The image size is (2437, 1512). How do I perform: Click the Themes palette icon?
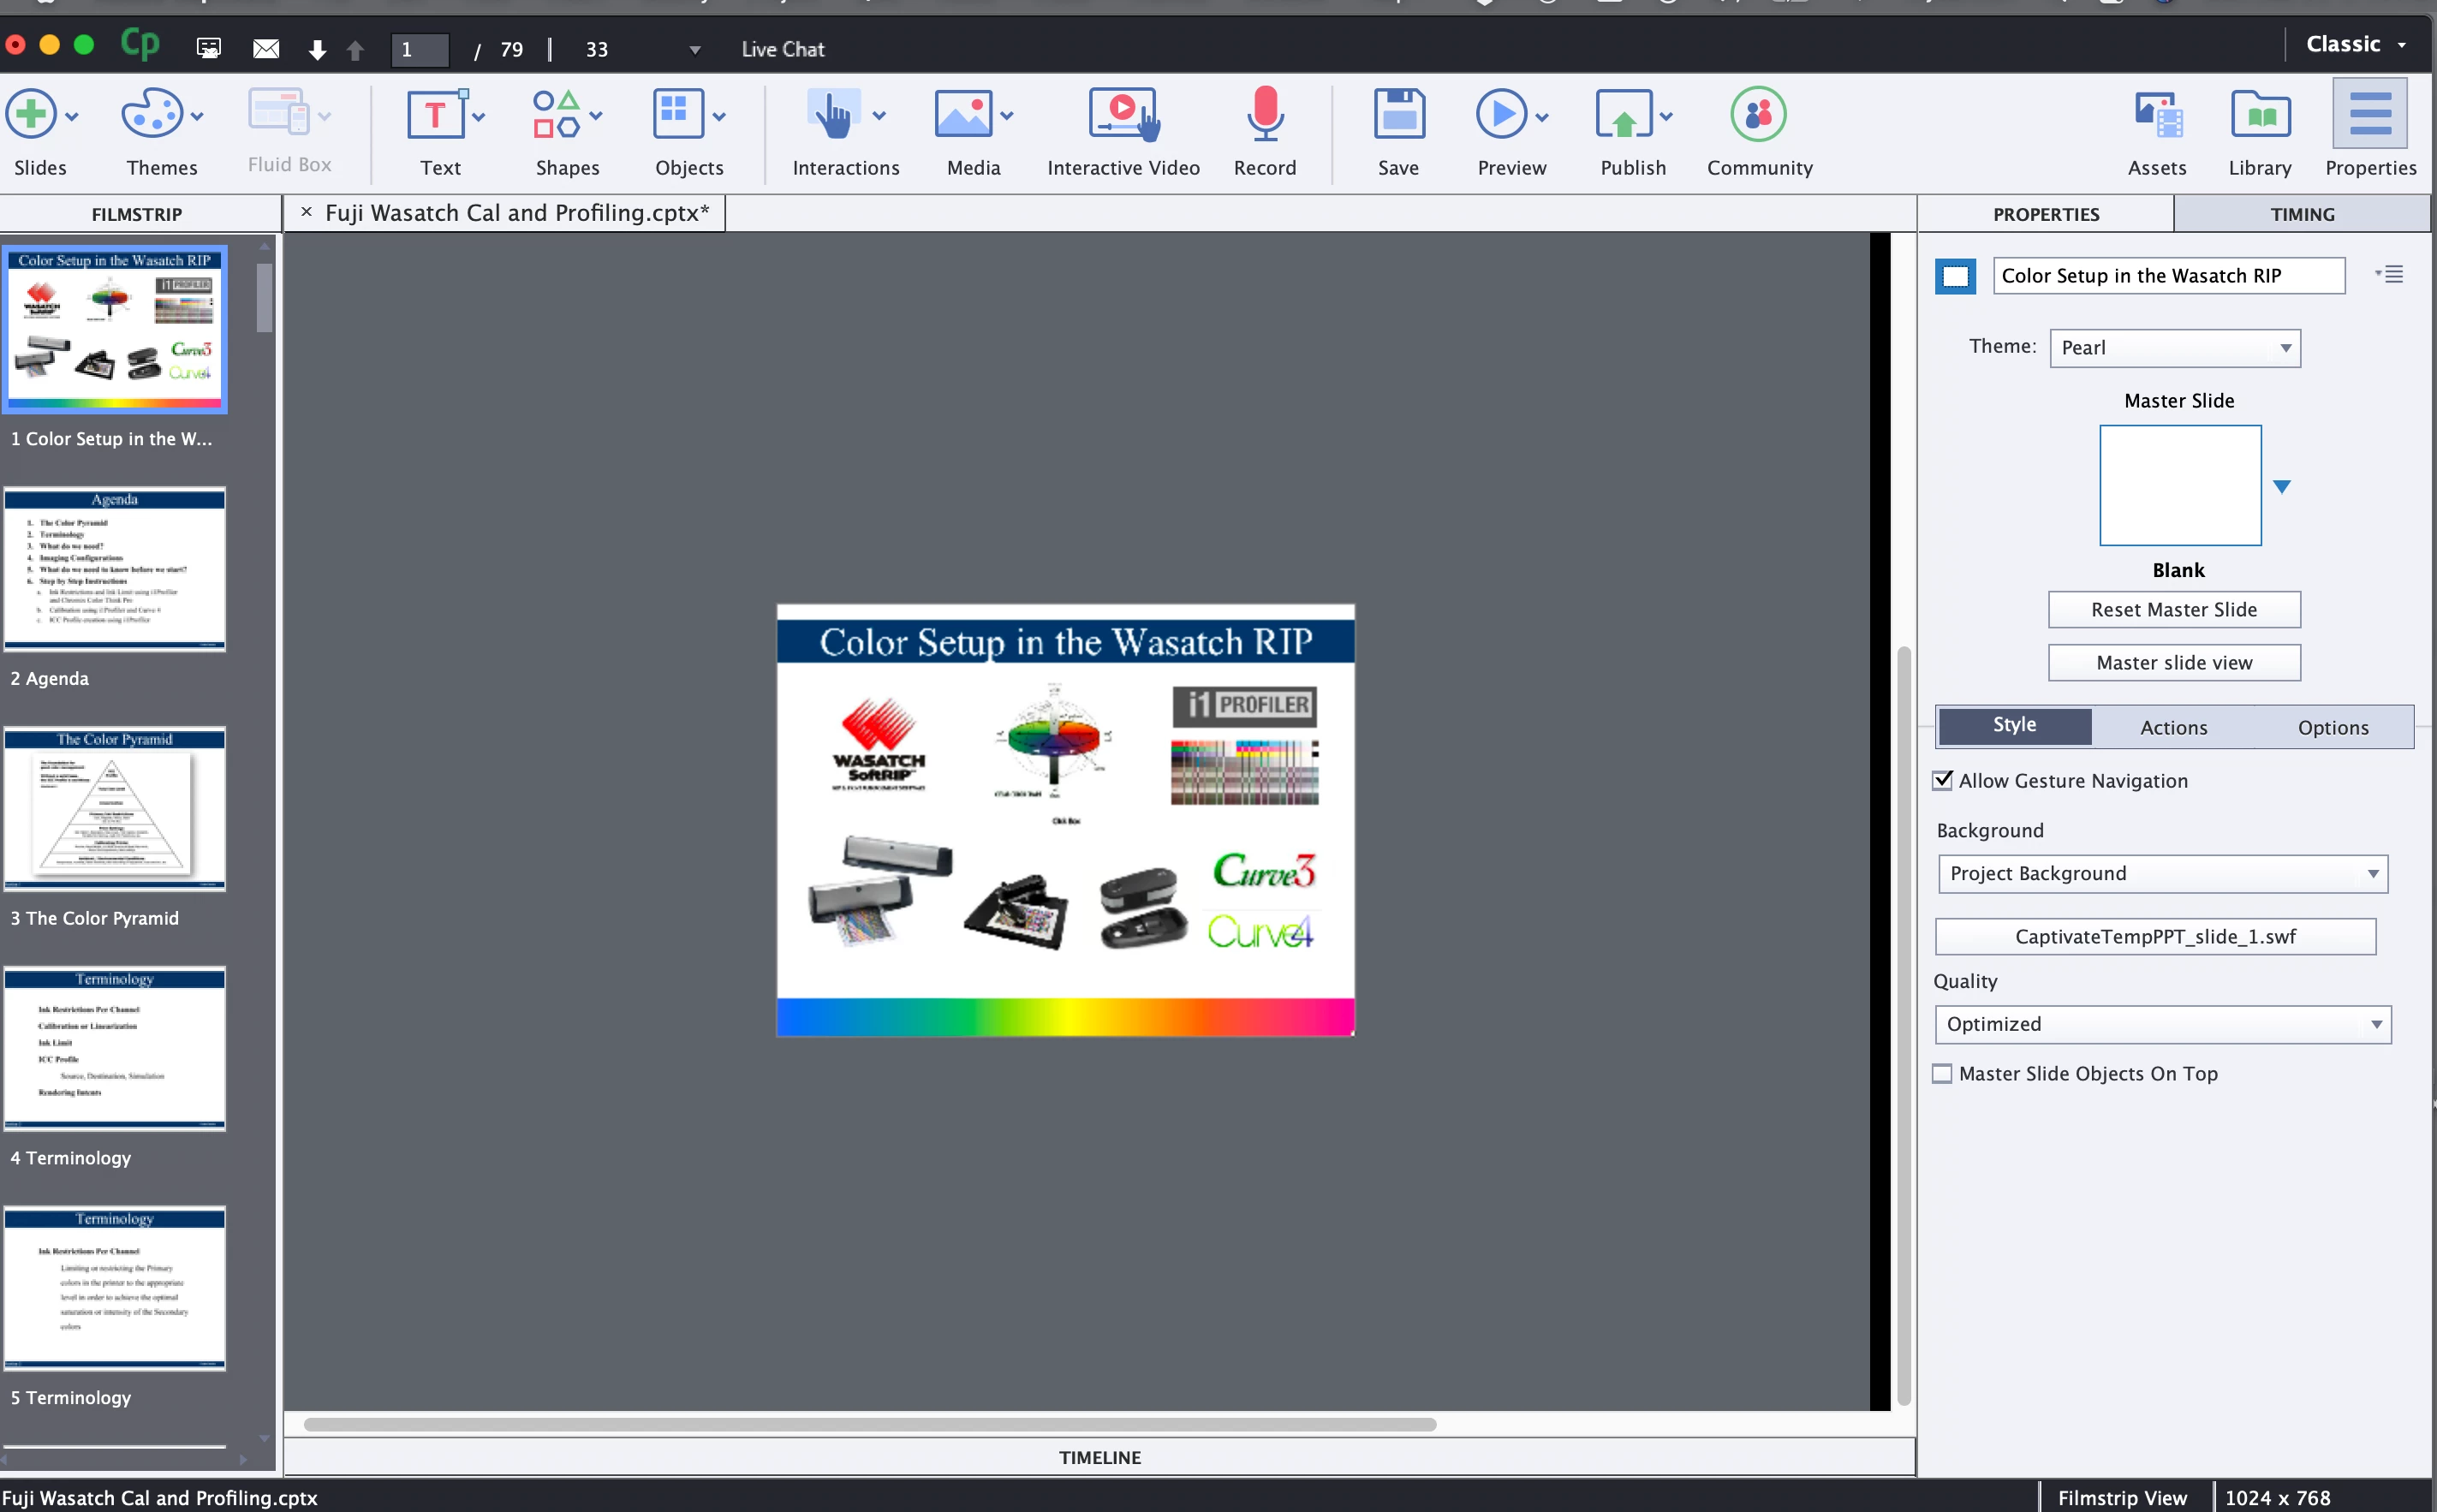pos(151,115)
